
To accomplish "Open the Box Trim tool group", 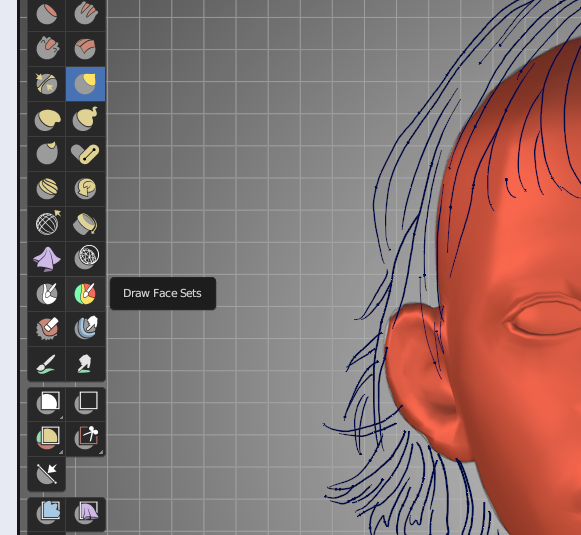I will [x=85, y=438].
